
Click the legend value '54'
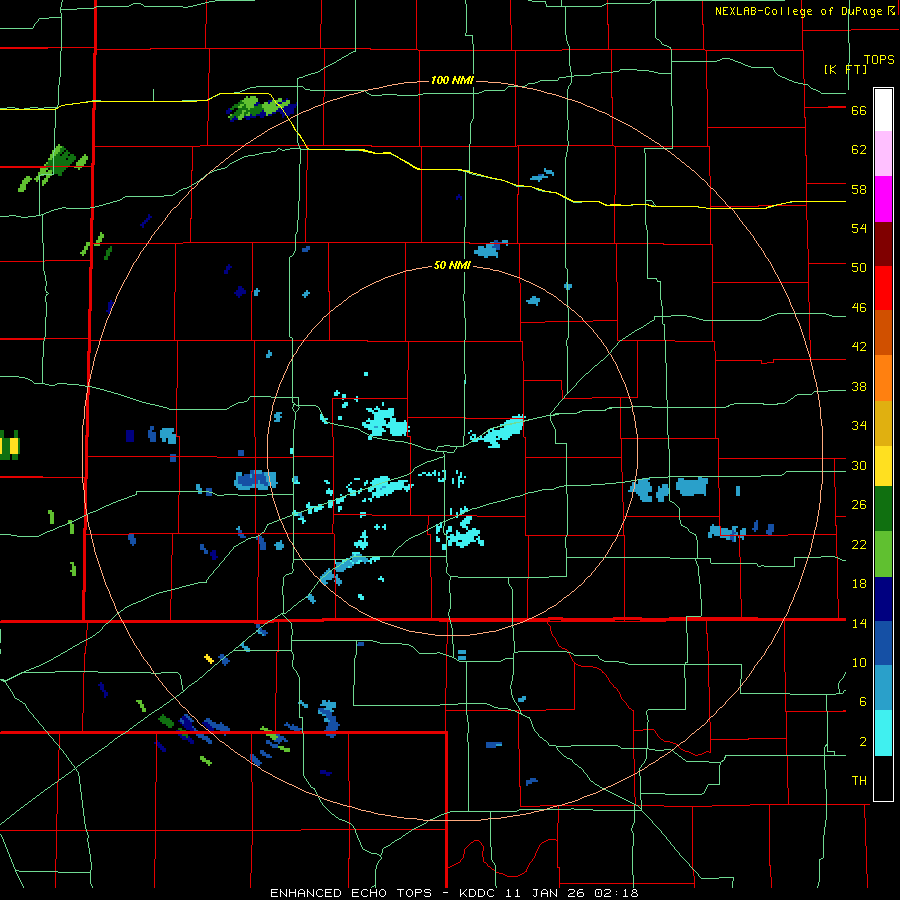tap(859, 228)
